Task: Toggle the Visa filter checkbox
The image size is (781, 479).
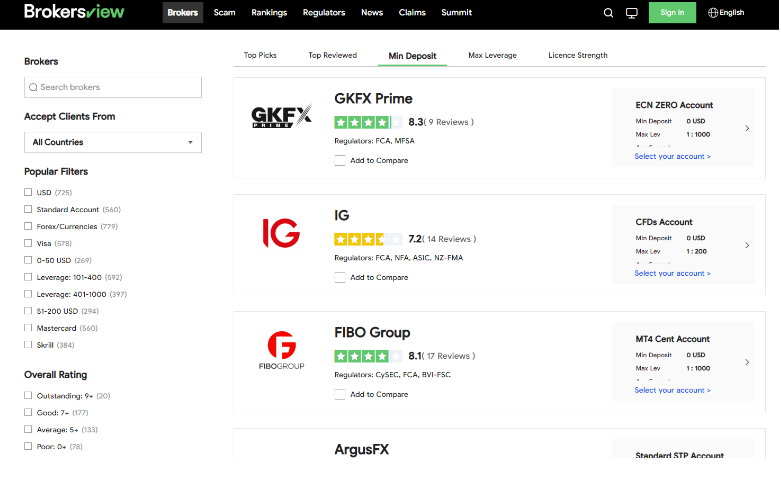Action: tap(28, 243)
